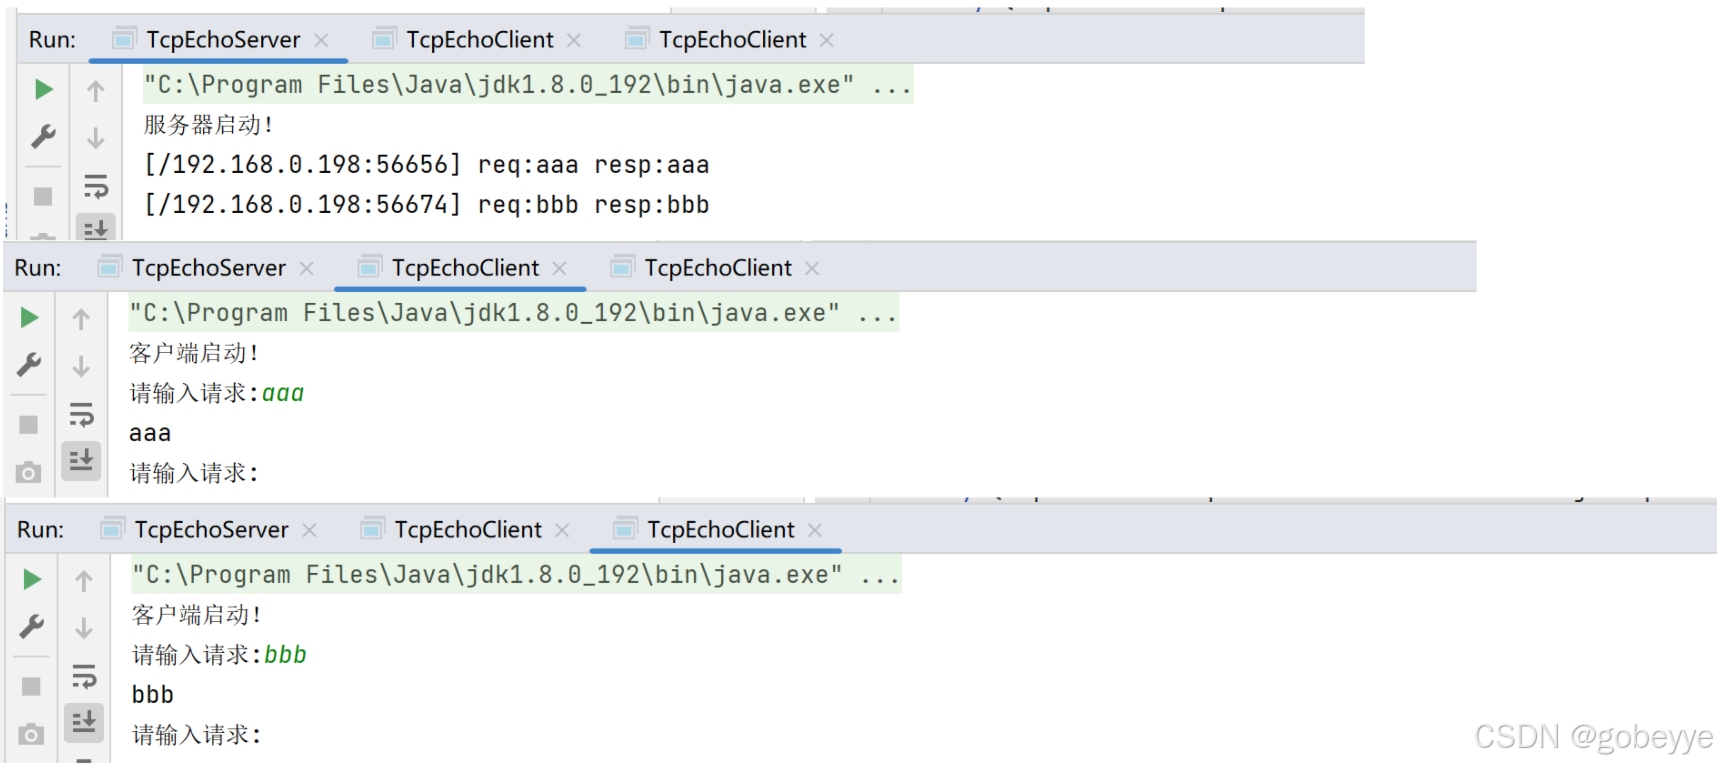This screenshot has width=1717, height=766.
Task: Click '客户端启动!' in bottom panel
Action: click(x=197, y=615)
